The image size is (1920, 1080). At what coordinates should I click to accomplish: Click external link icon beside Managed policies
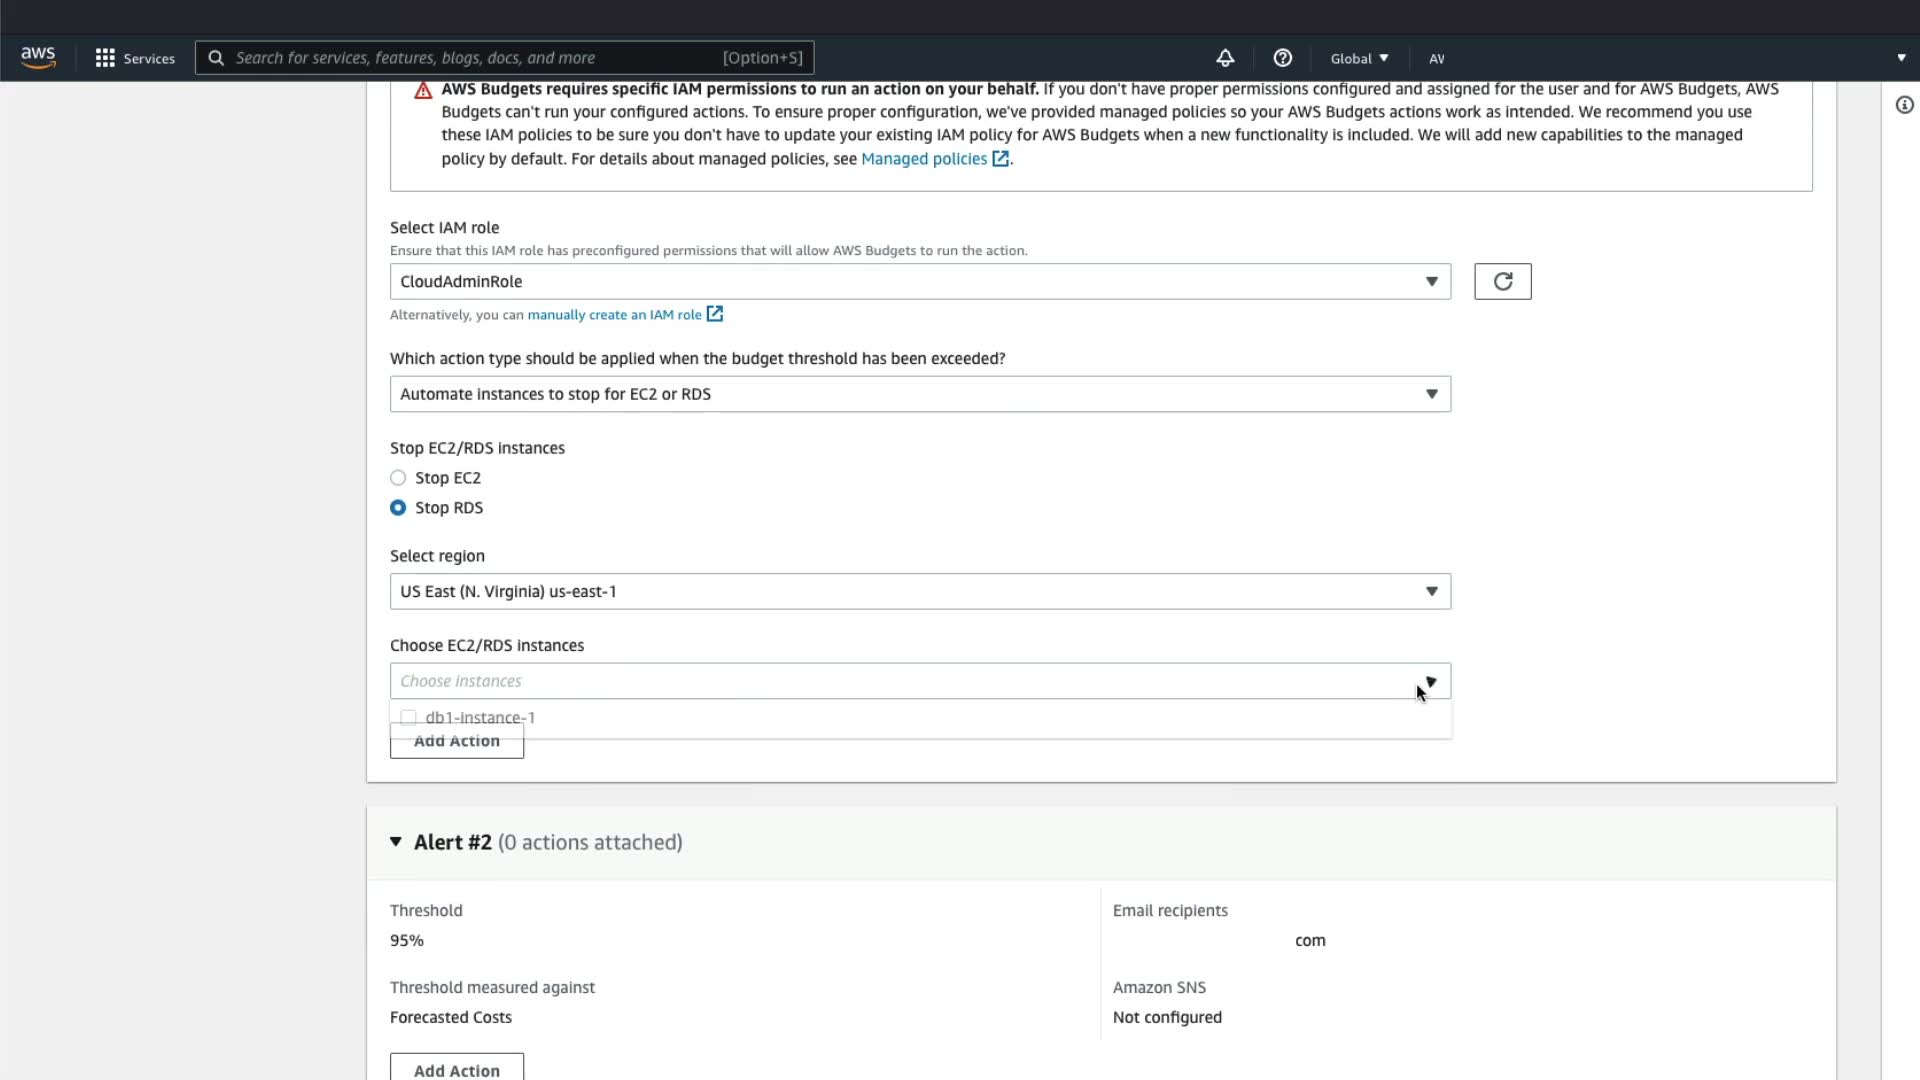1000,159
